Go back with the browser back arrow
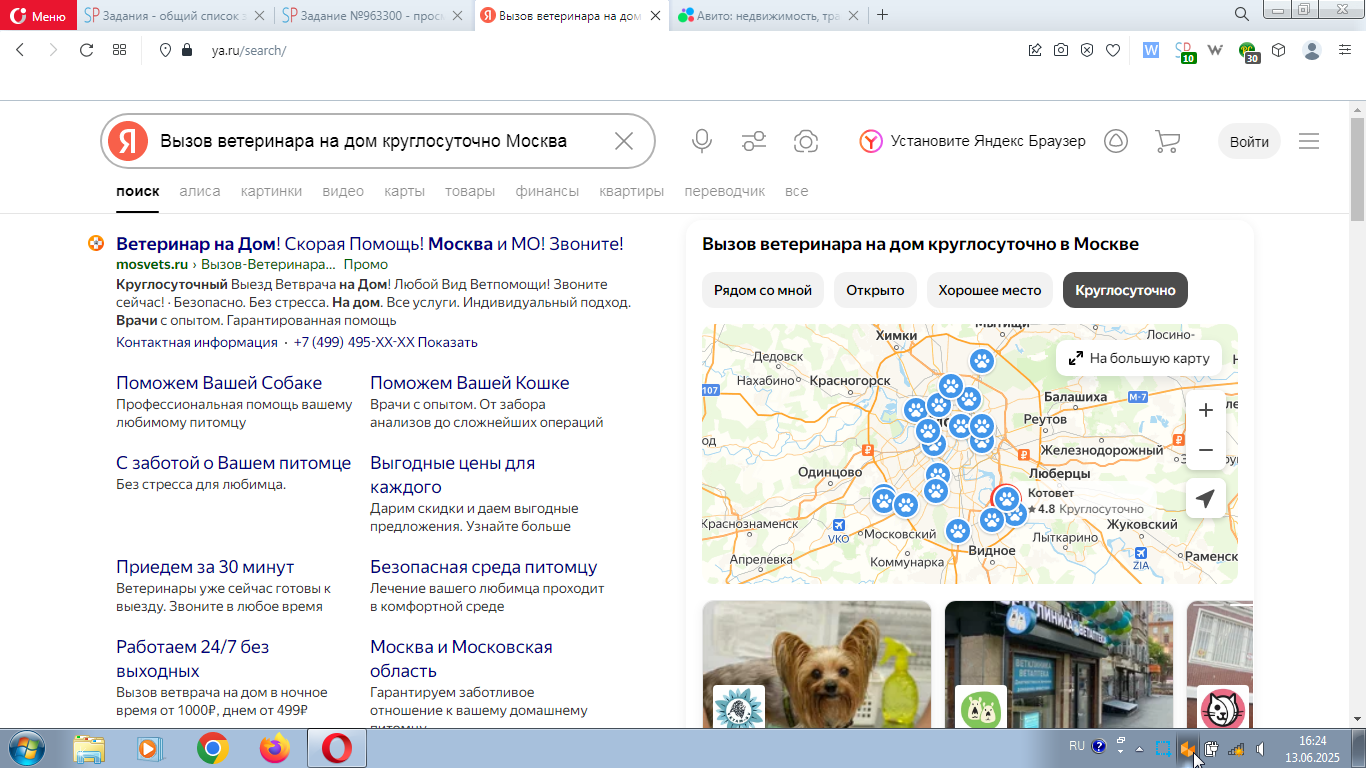The width and height of the screenshot is (1366, 768). point(20,50)
